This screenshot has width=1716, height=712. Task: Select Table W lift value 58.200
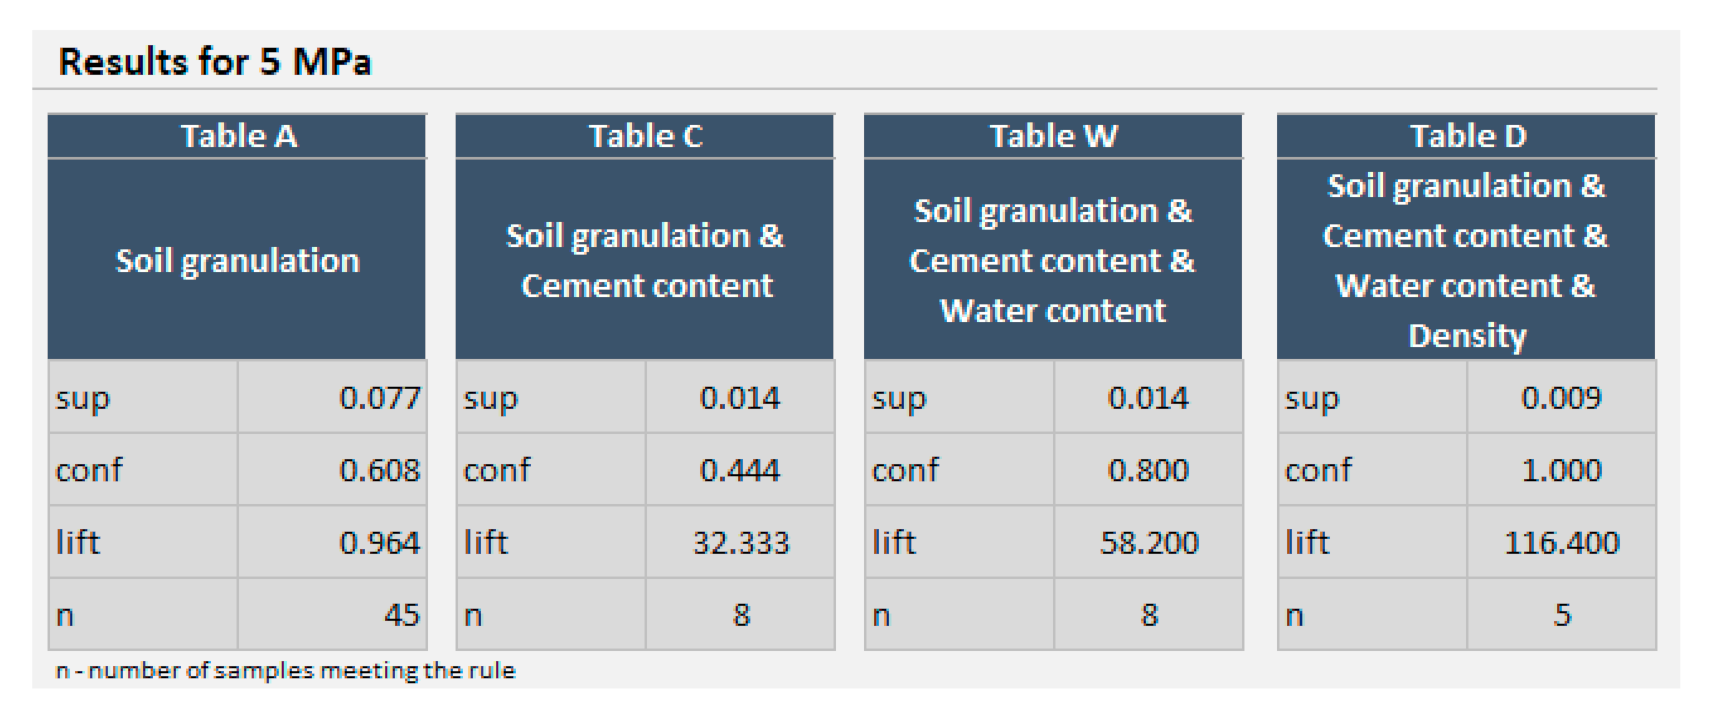(x=1148, y=542)
